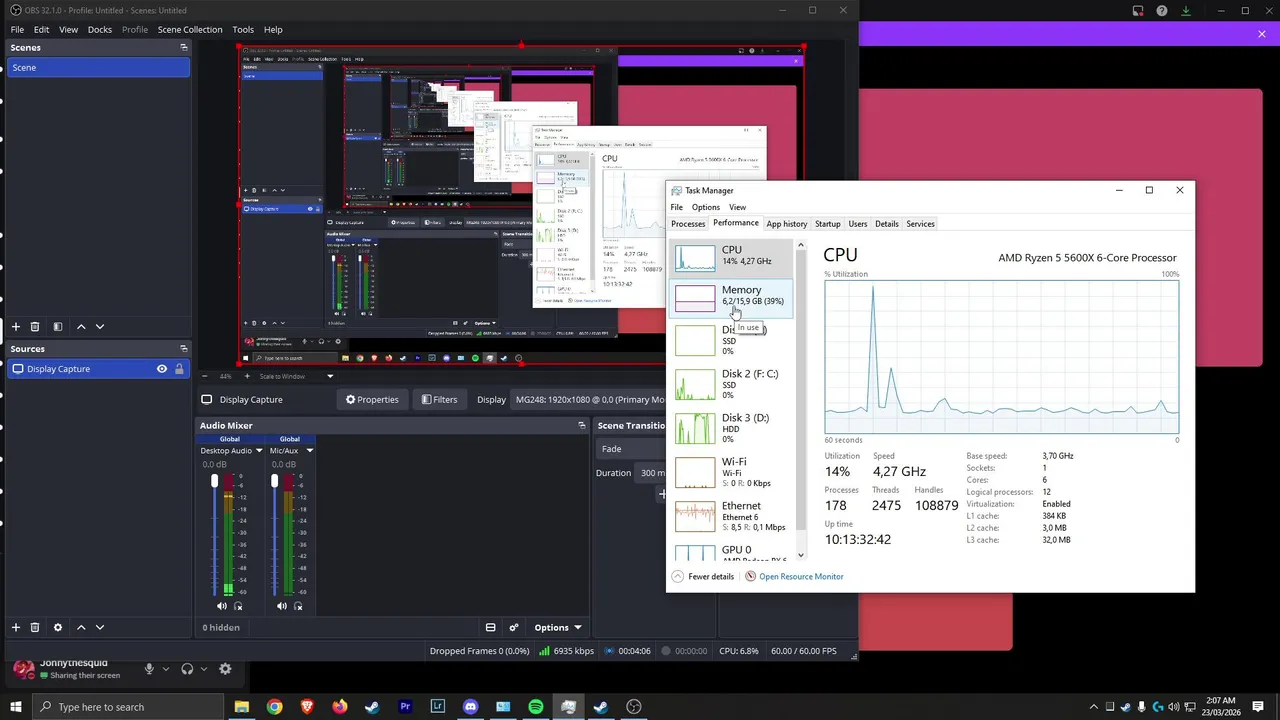This screenshot has width=1280, height=720.
Task: Open audio mixer Options dropdown
Action: pos(558,628)
